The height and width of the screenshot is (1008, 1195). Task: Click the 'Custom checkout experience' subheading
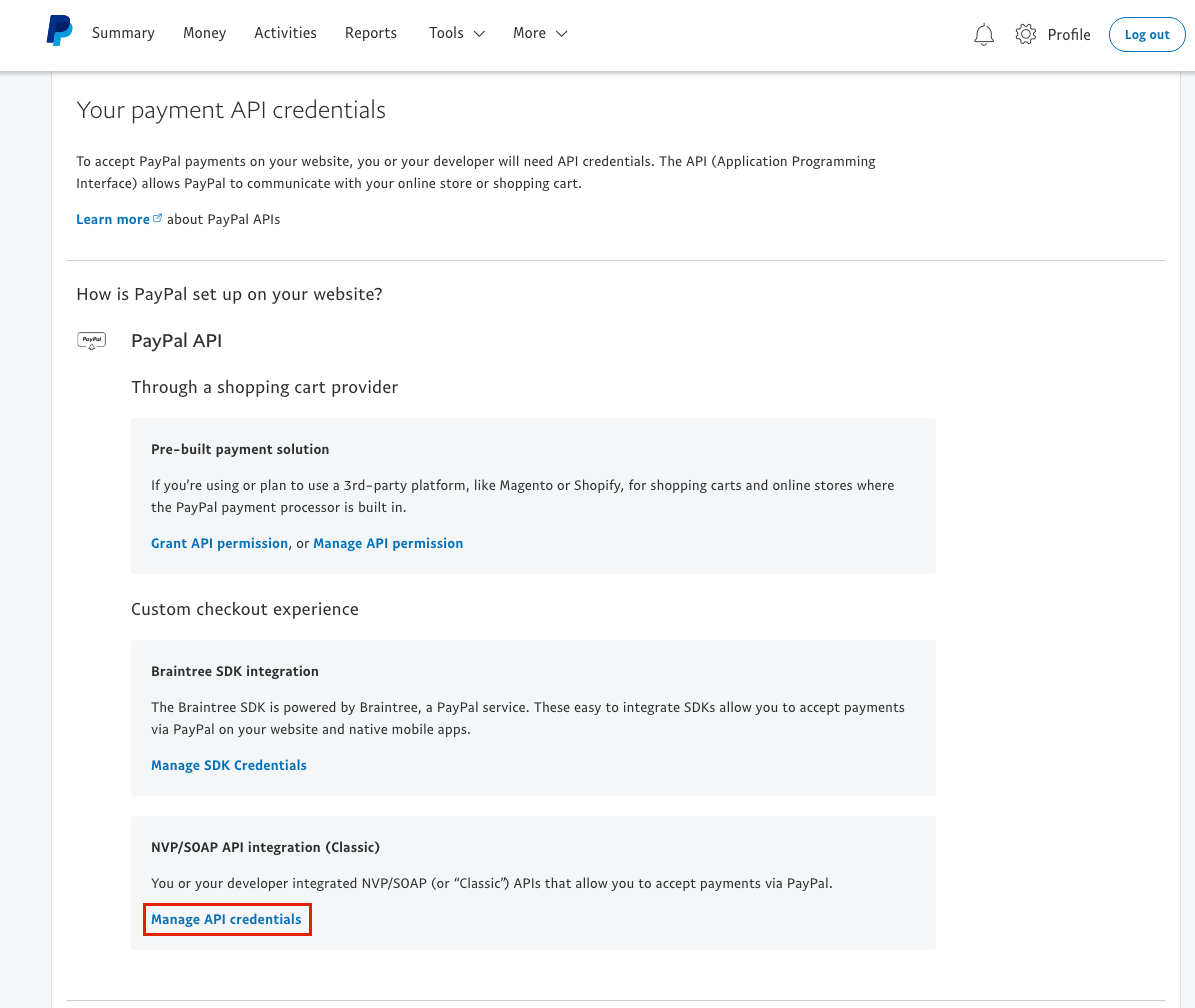tap(245, 609)
